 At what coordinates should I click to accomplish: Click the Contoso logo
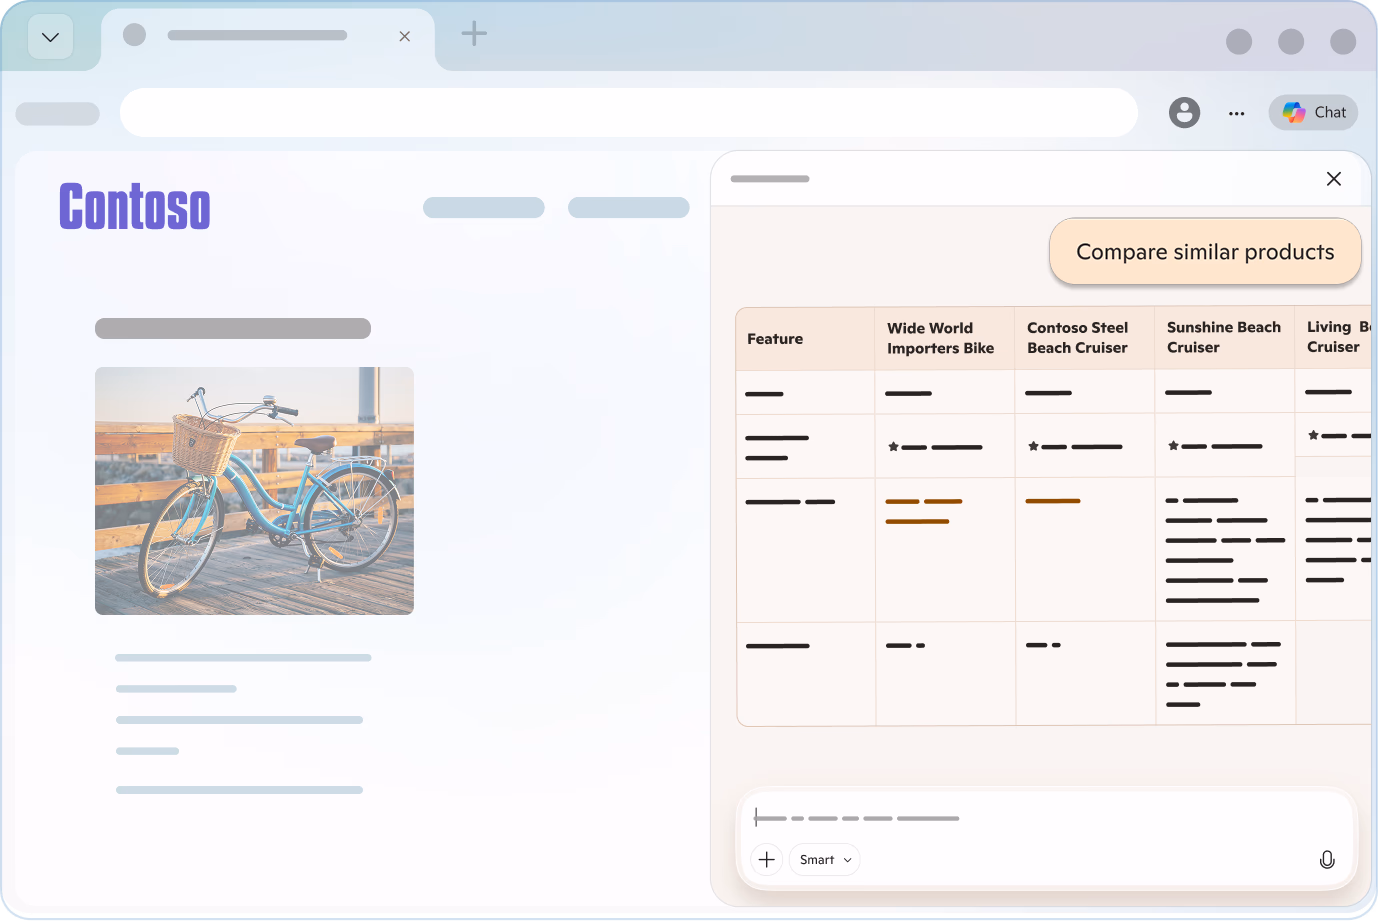[135, 207]
